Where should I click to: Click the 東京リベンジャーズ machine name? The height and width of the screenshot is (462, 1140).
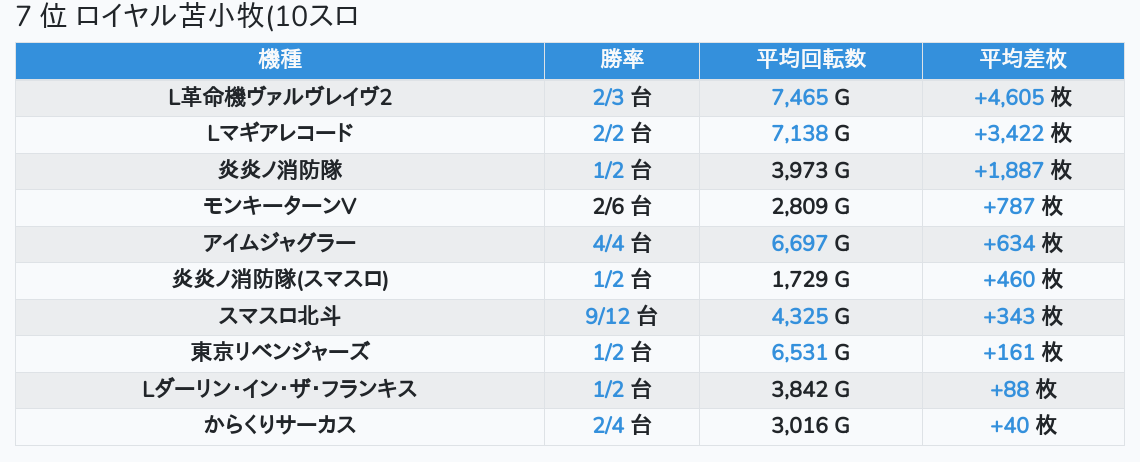(279, 352)
